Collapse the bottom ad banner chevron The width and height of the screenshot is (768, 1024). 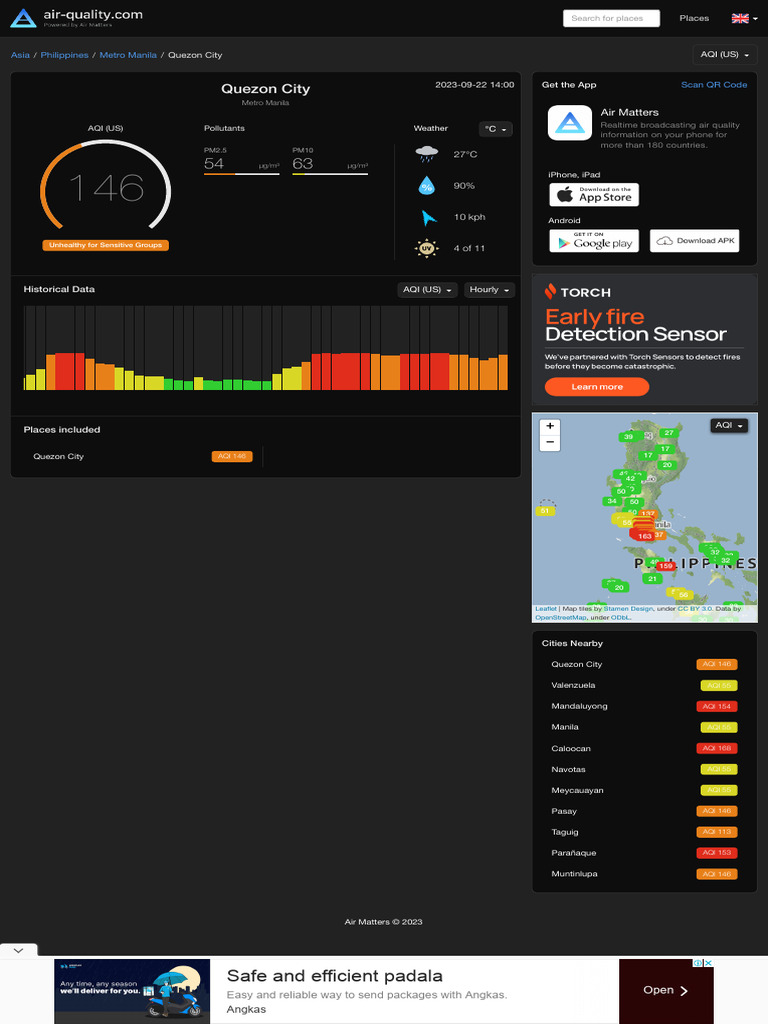[18, 951]
